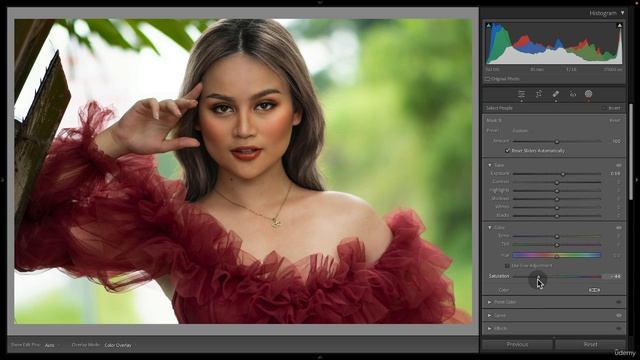Click the Color swatch picker box
This screenshot has width=640, height=360.
point(594,290)
